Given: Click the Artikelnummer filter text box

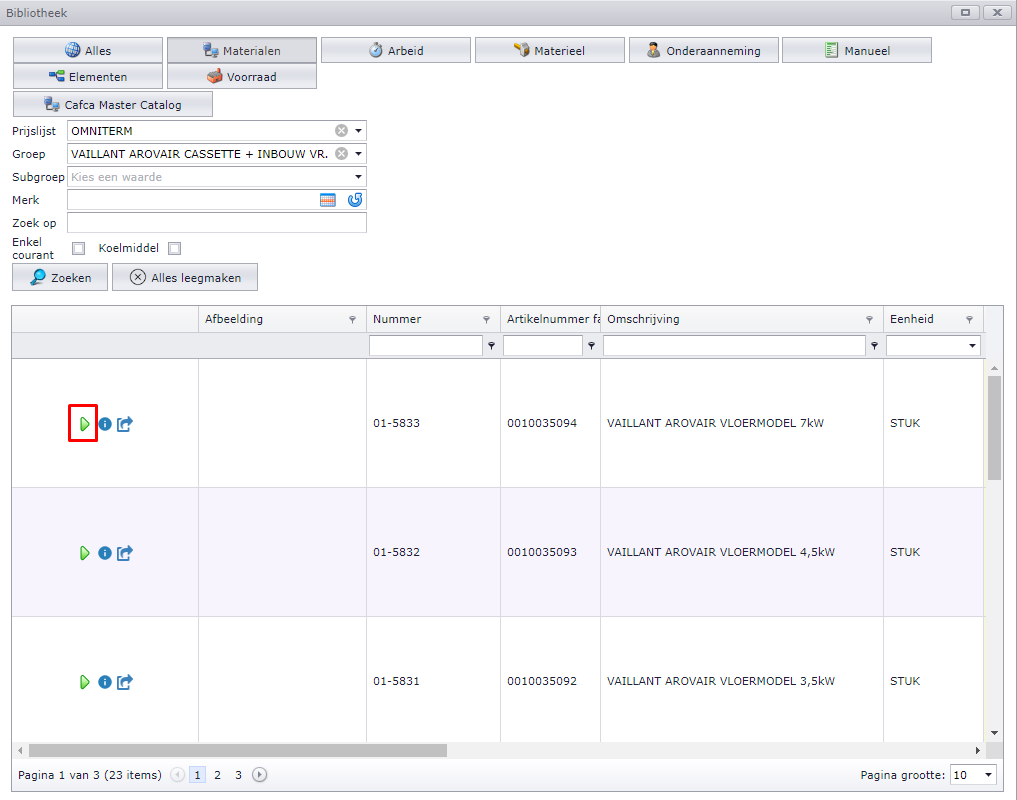Looking at the screenshot, I should [543, 346].
